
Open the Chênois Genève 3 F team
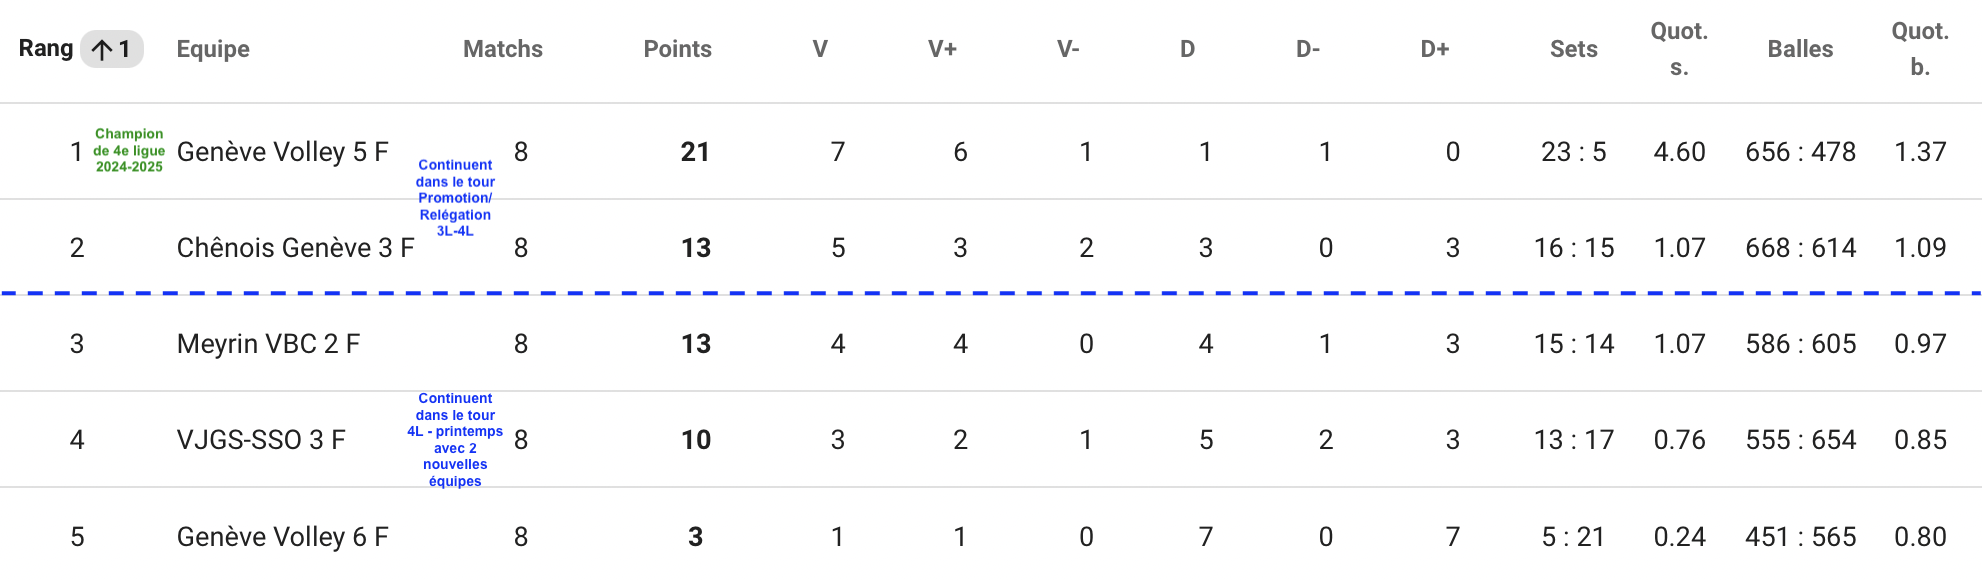tap(296, 248)
